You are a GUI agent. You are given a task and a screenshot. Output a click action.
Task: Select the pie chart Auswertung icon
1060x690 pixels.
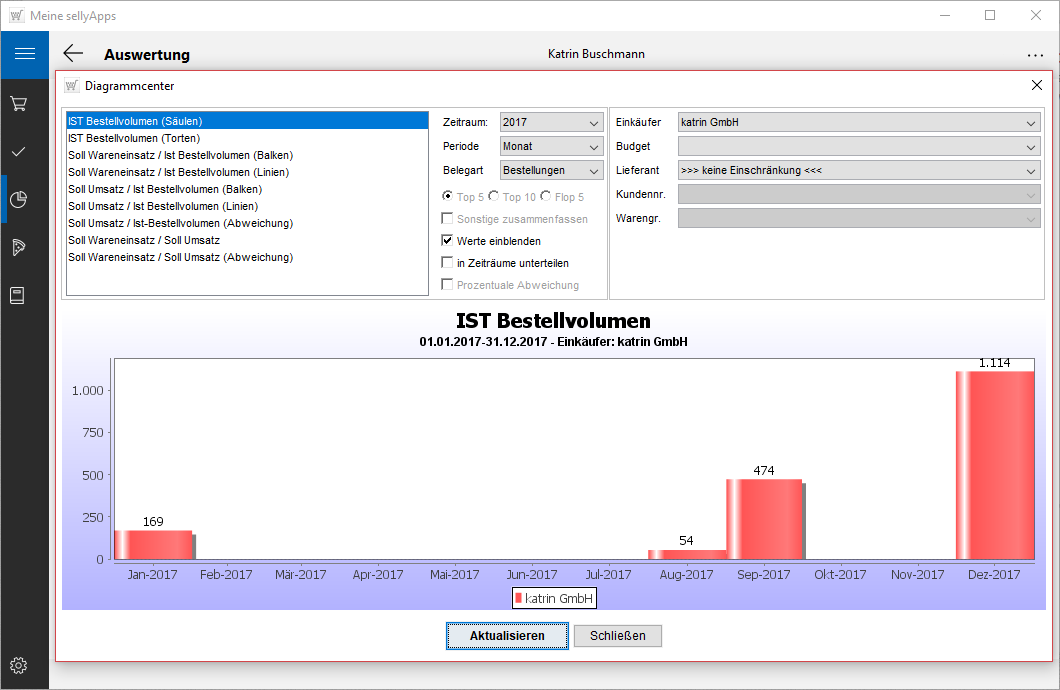pyautogui.click(x=18, y=199)
